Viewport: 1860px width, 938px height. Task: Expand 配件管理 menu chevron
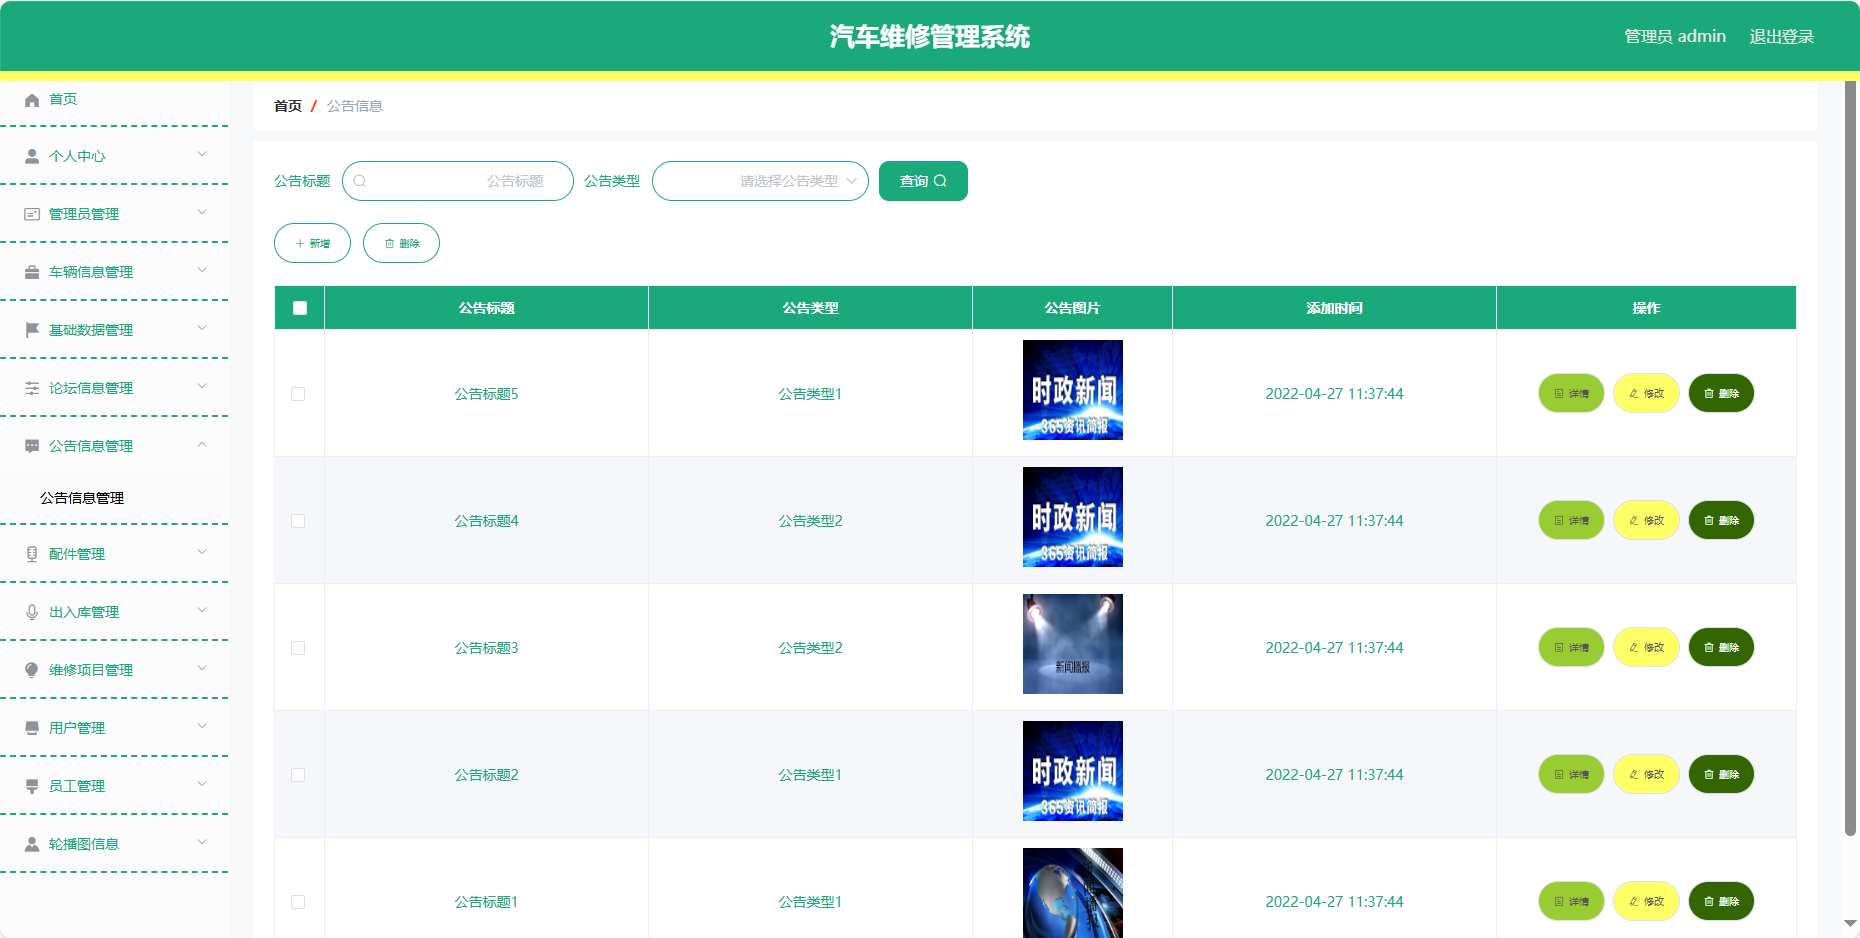[202, 552]
